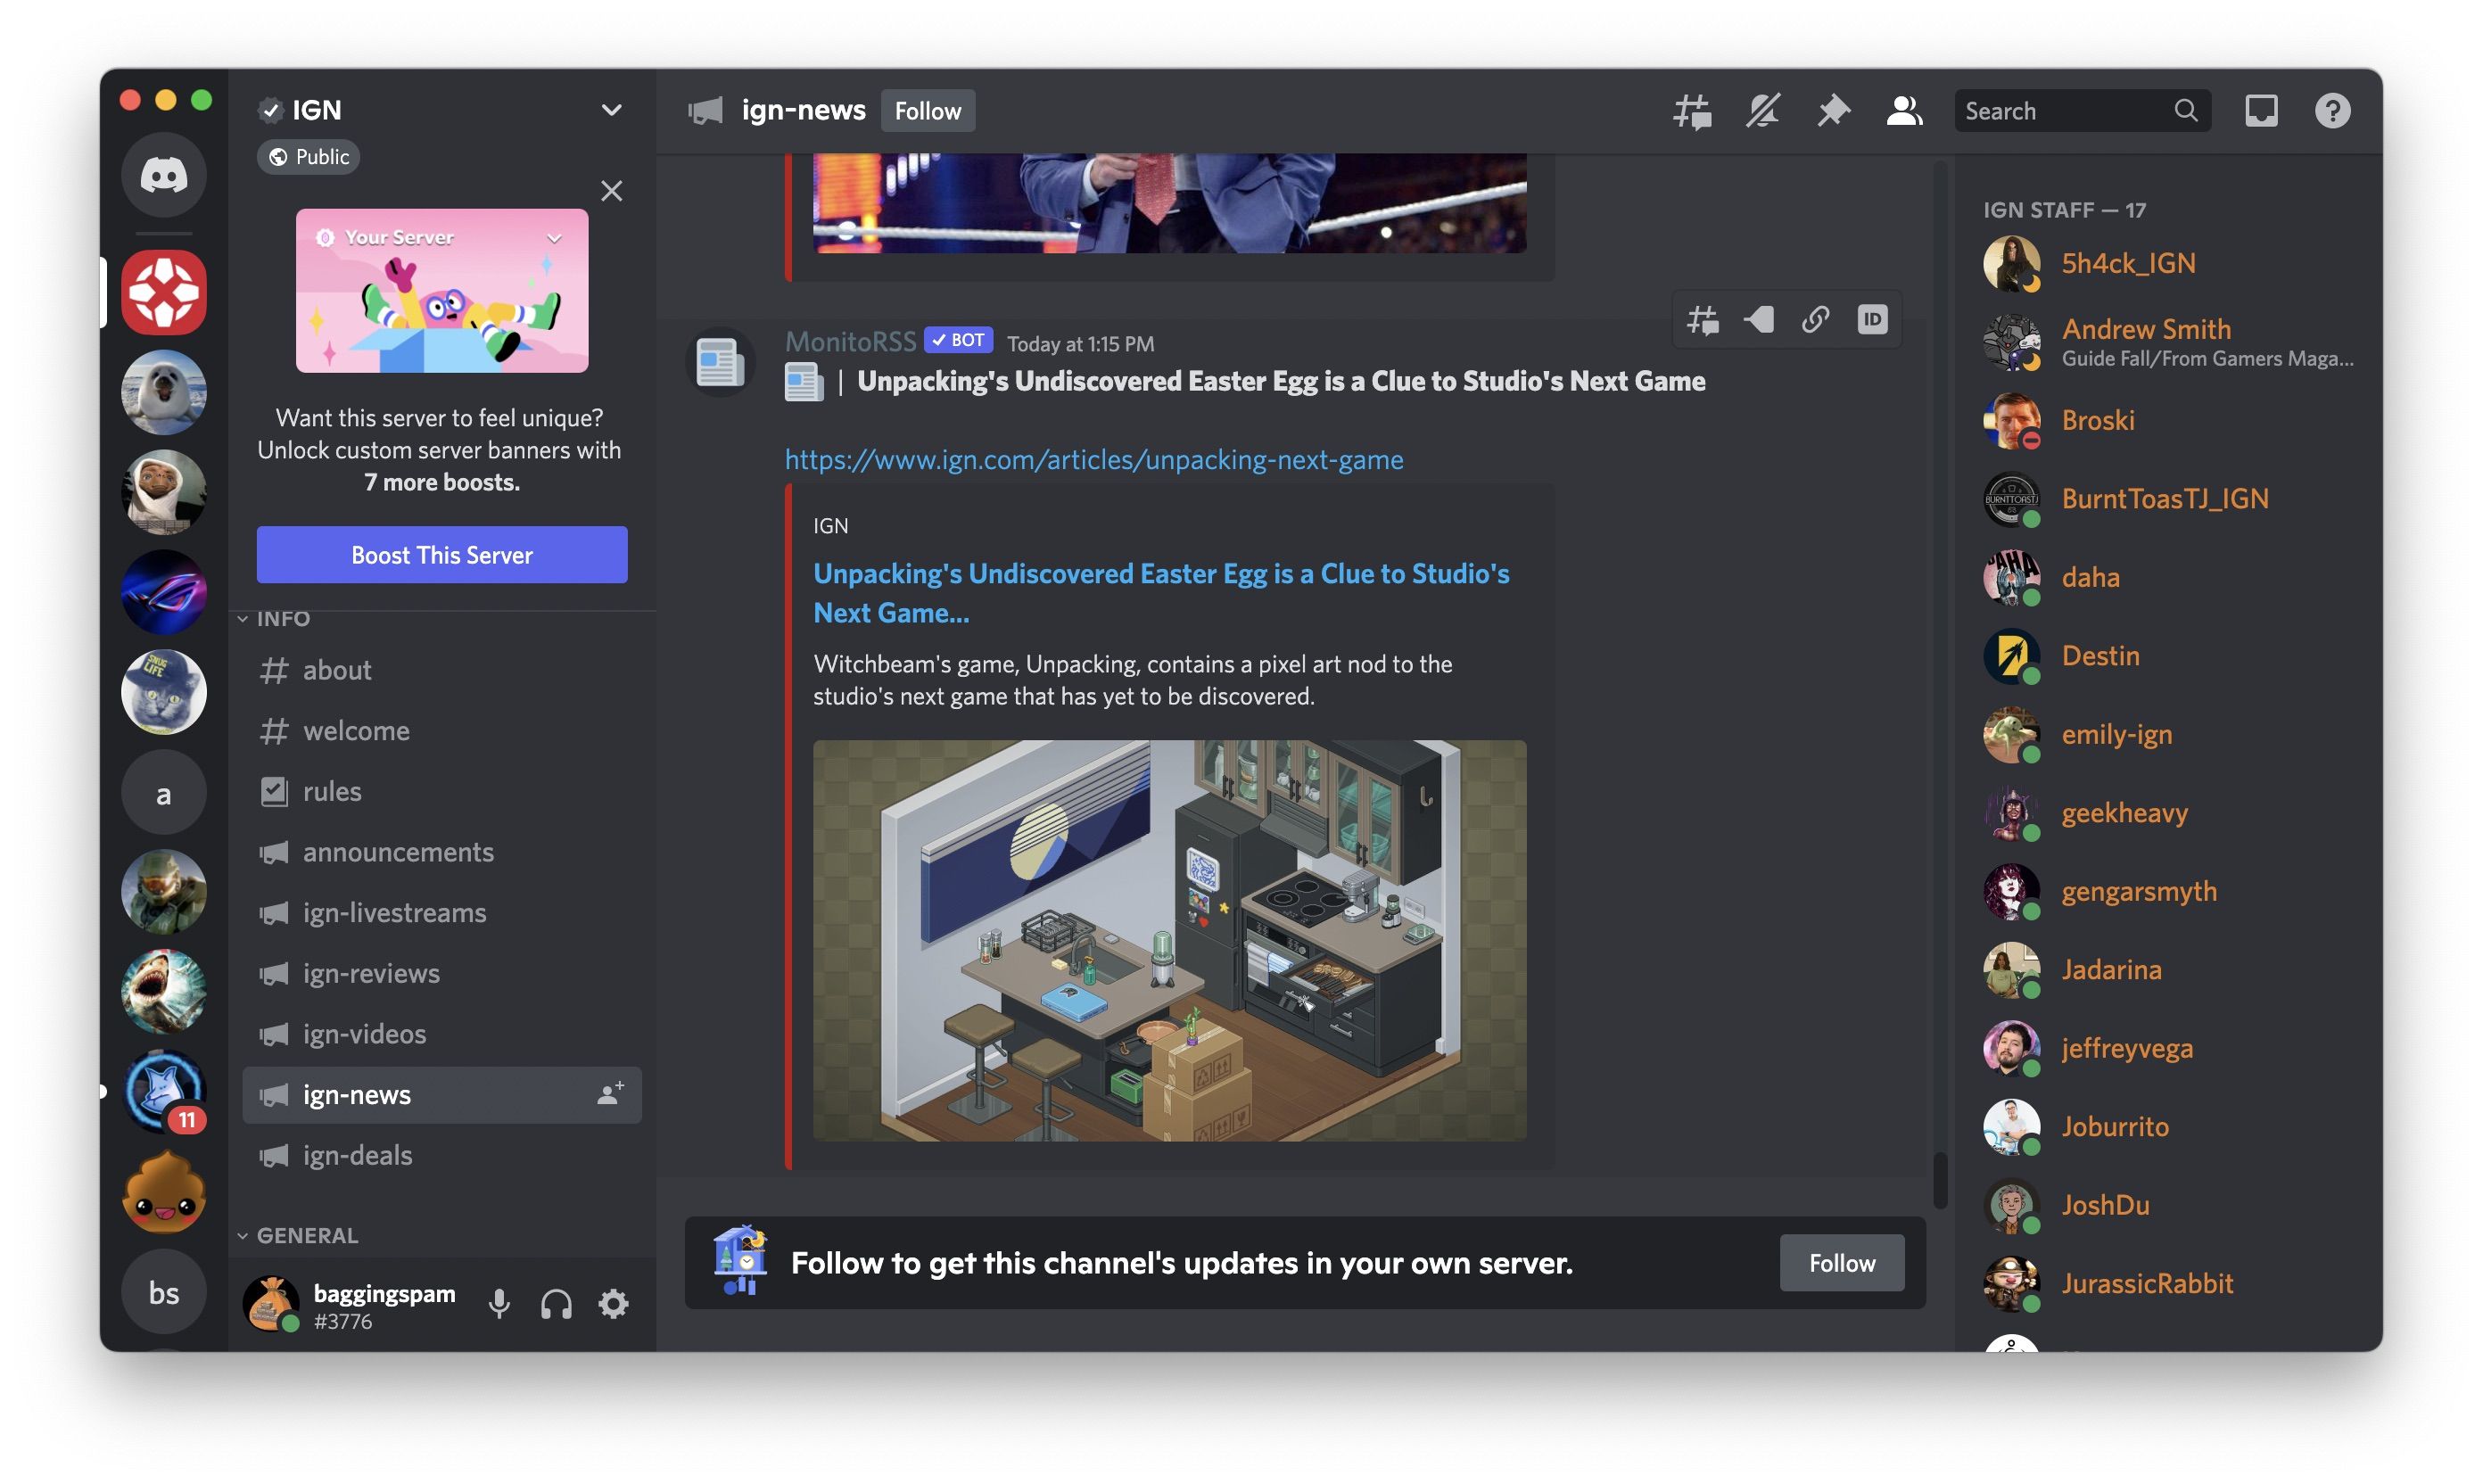Image resolution: width=2483 pixels, height=1484 pixels.
Task: Deafen audio with headphones icon
Action: click(556, 1304)
